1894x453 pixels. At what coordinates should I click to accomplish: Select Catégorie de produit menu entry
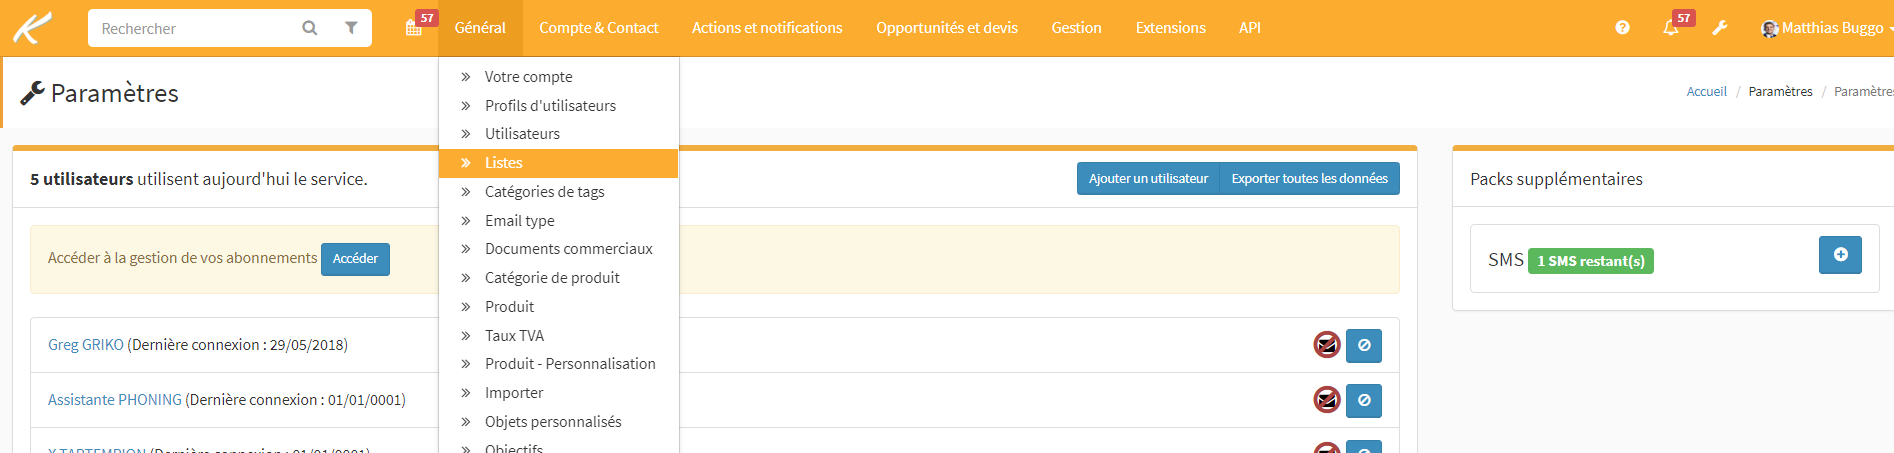[558, 278]
